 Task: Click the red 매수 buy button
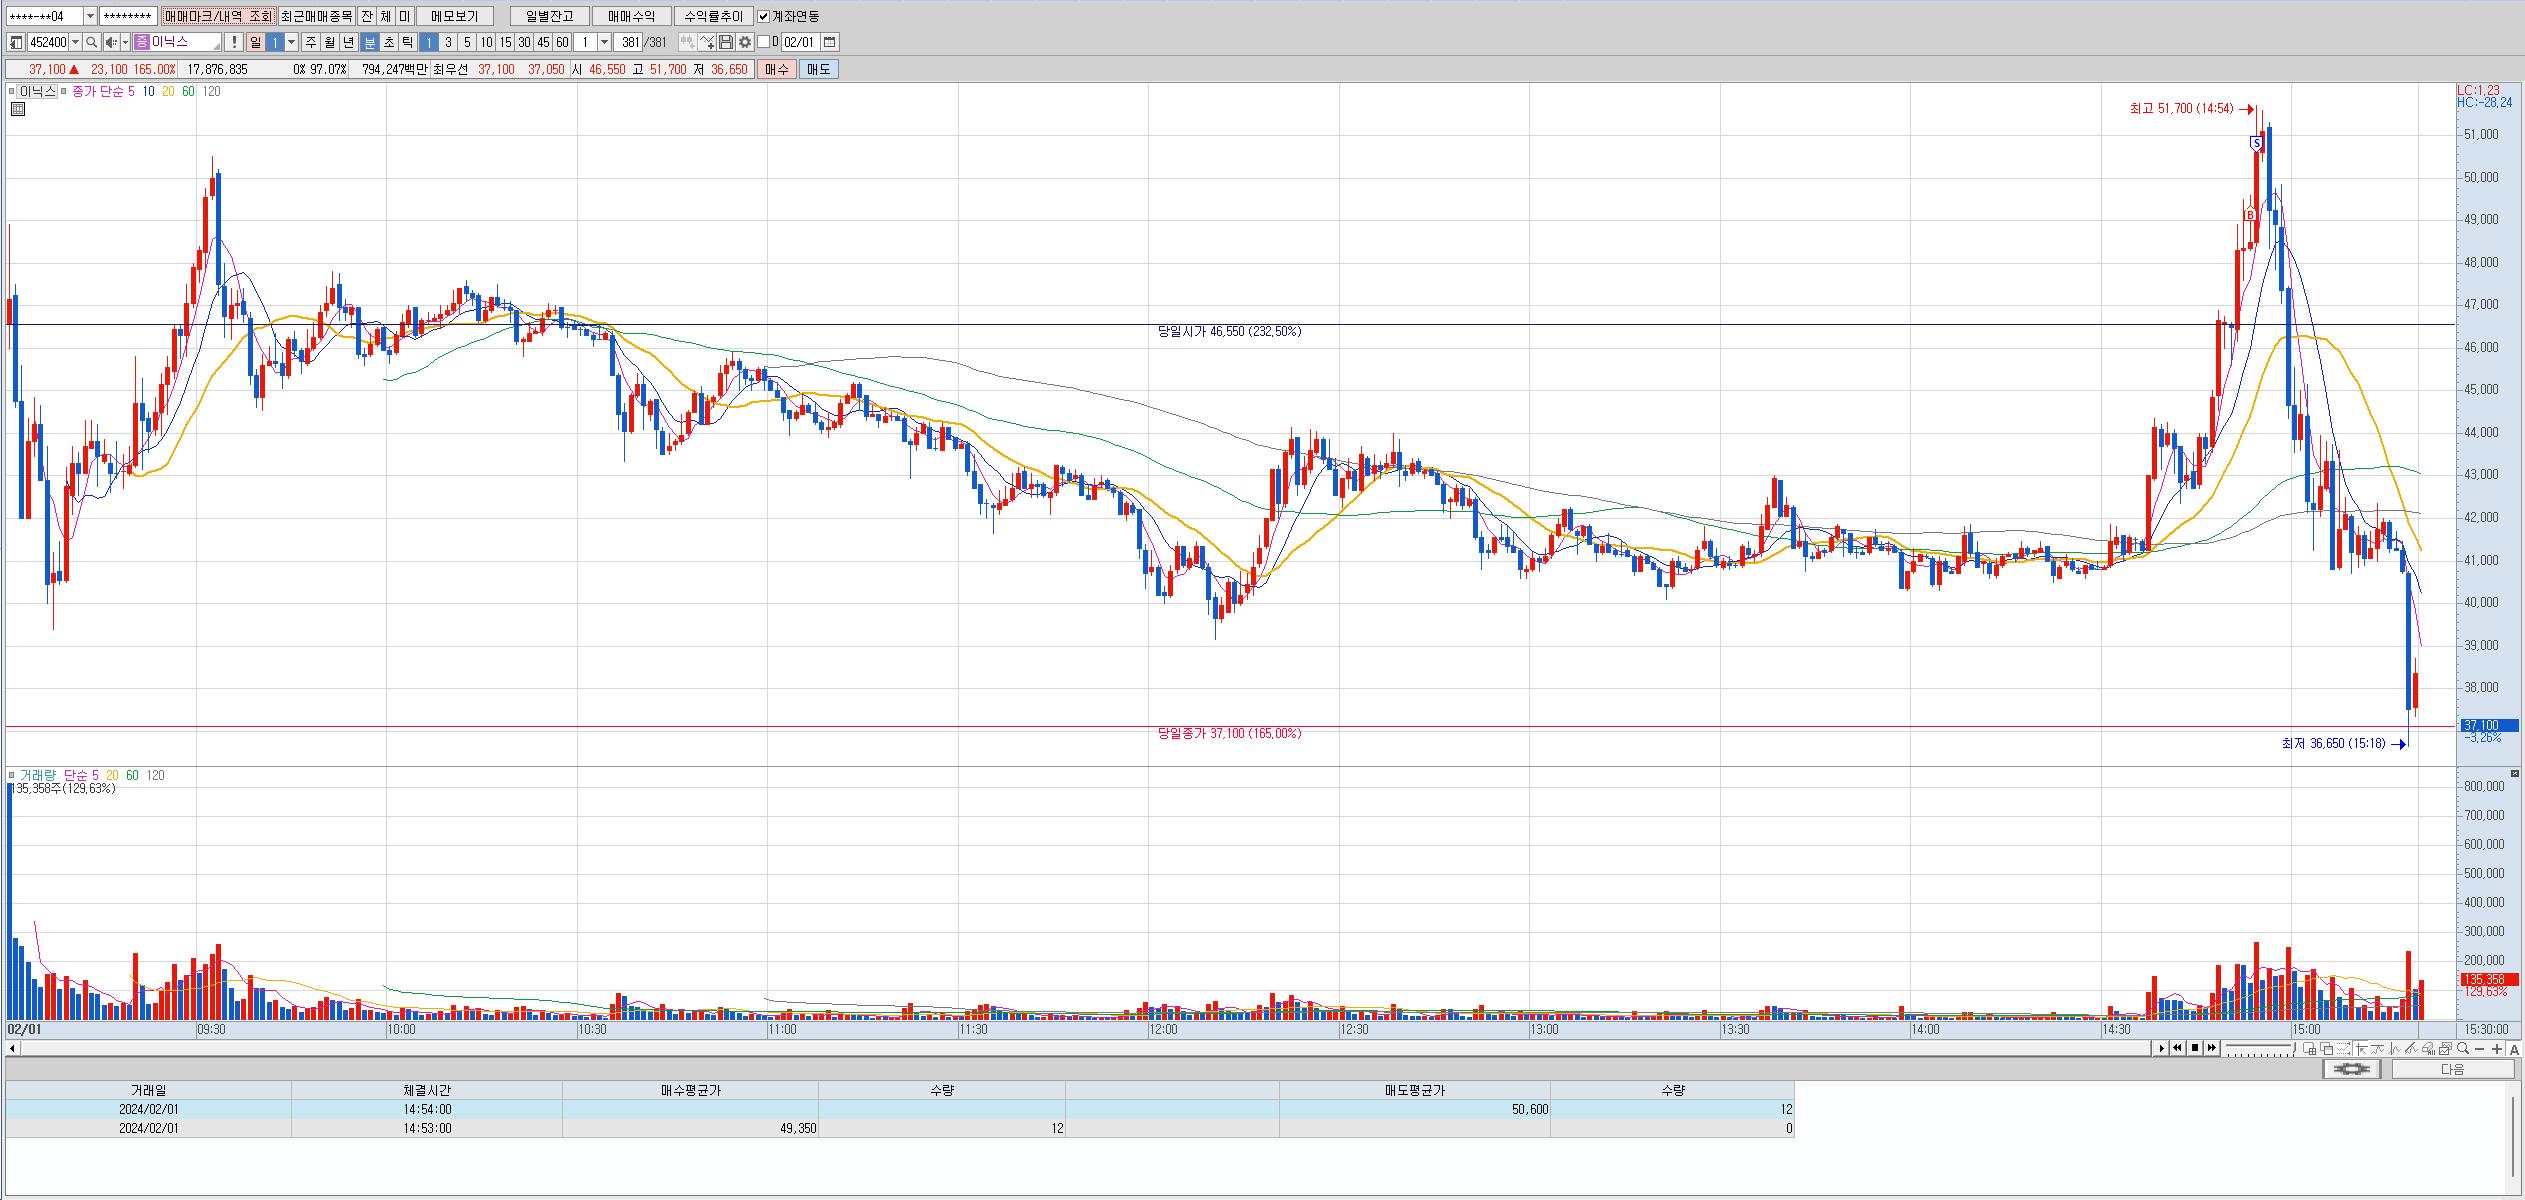[x=777, y=69]
